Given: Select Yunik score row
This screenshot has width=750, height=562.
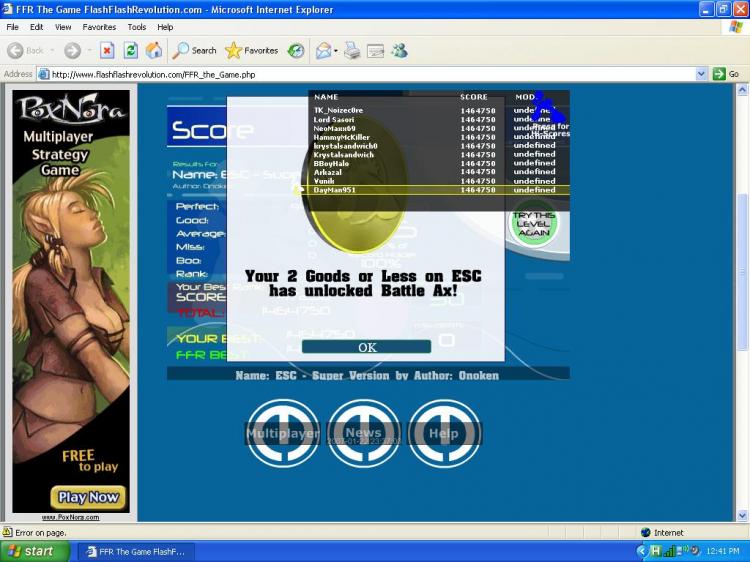Looking at the screenshot, I should [439, 181].
